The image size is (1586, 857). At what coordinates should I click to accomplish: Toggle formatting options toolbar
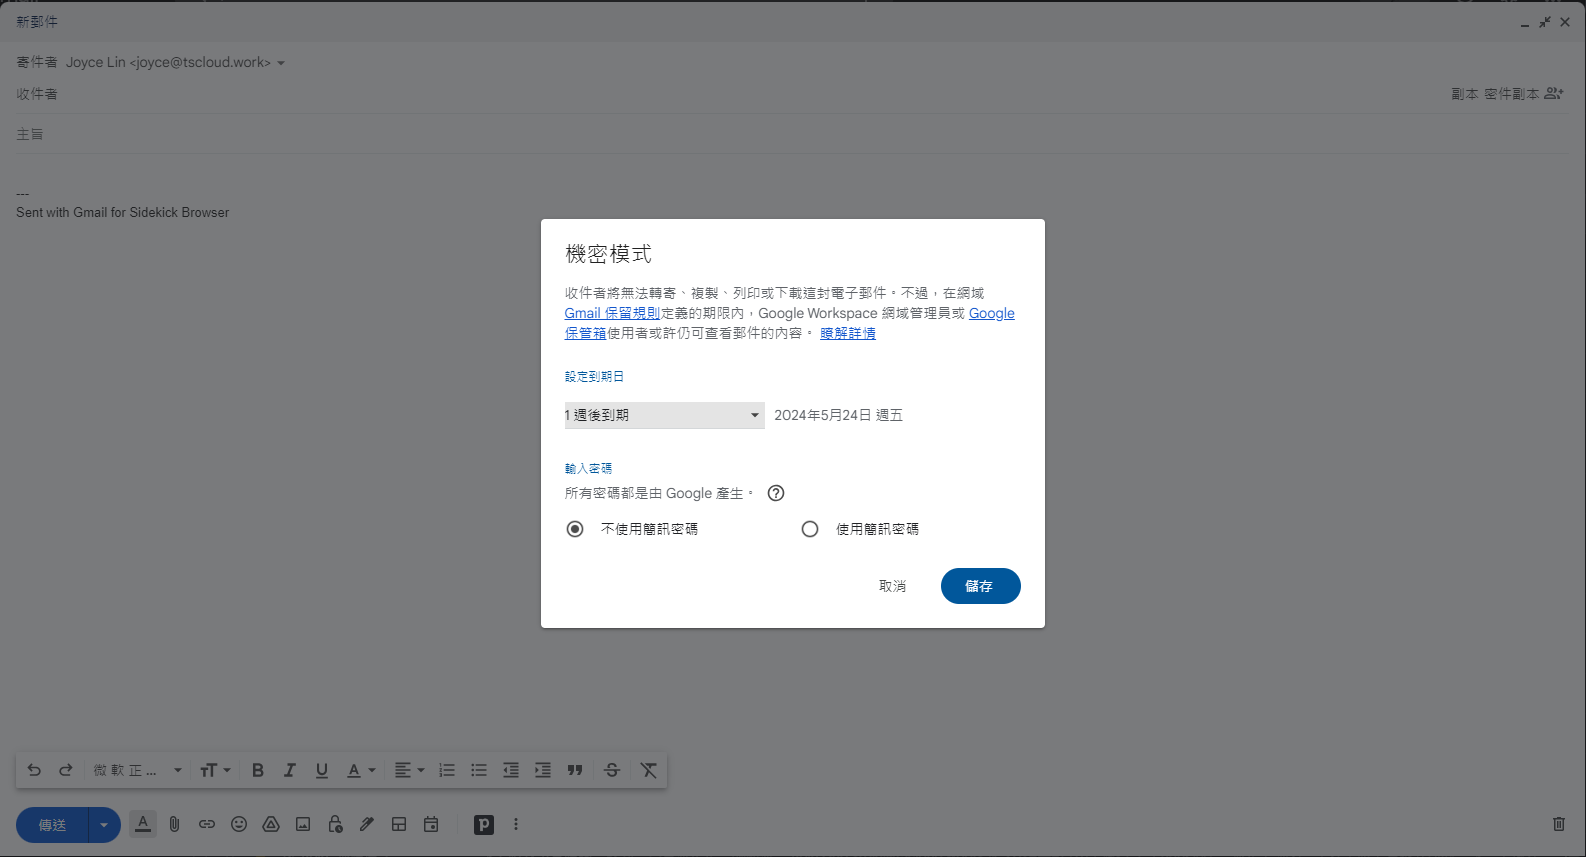click(143, 824)
